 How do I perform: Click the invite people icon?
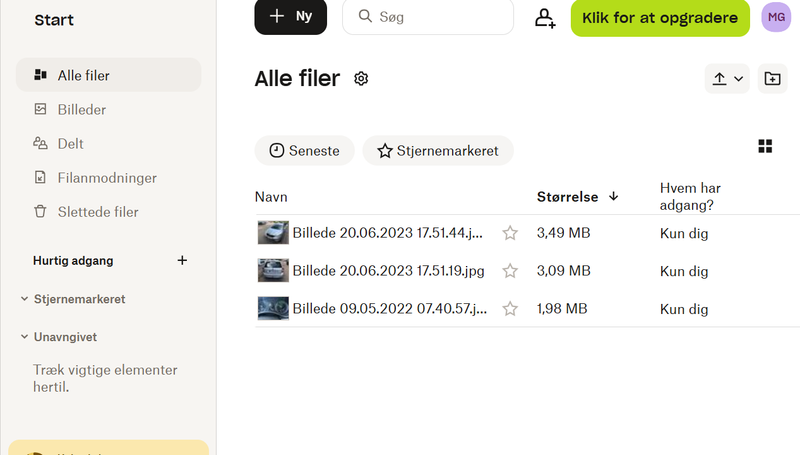coord(545,18)
